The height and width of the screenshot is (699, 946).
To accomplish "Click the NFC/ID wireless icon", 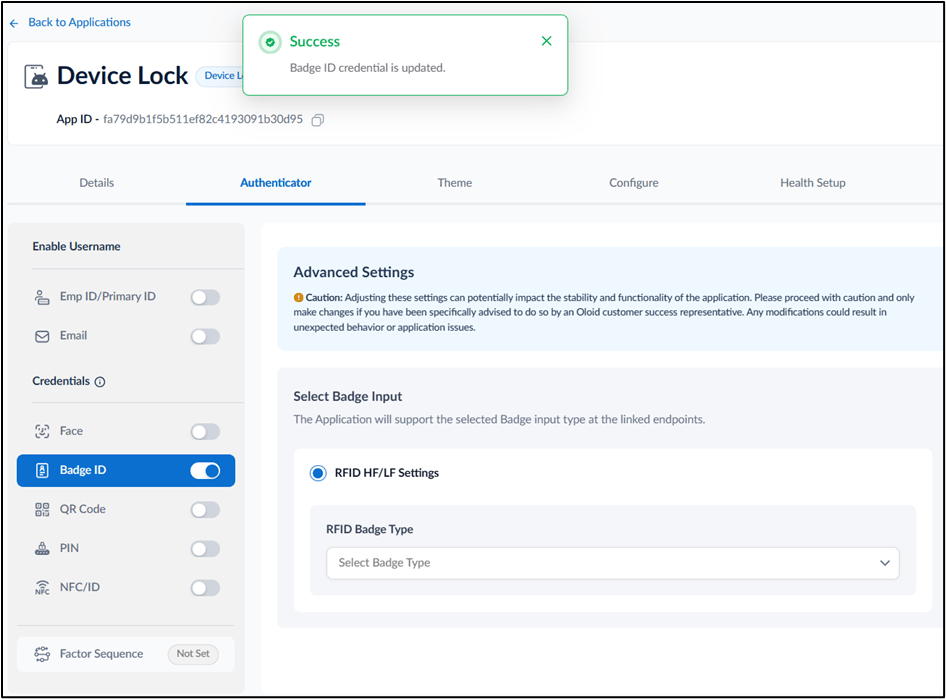I will click(x=42, y=587).
